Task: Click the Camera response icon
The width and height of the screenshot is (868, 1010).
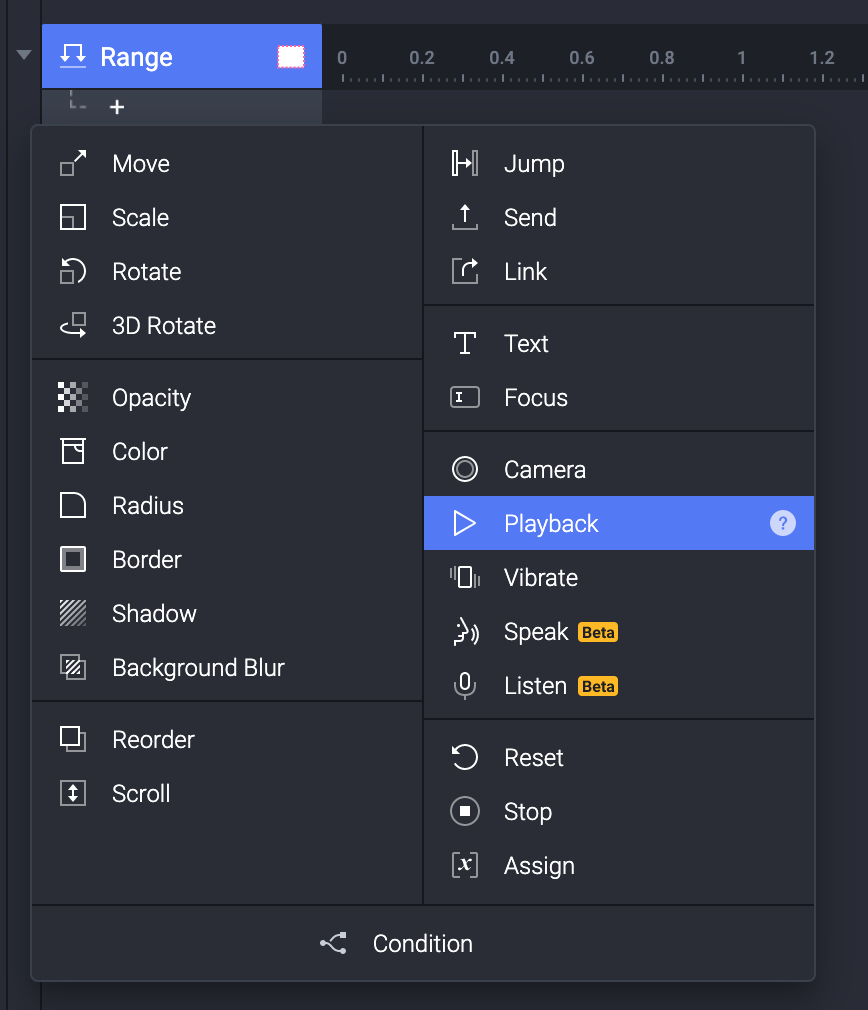Action: pyautogui.click(x=465, y=470)
